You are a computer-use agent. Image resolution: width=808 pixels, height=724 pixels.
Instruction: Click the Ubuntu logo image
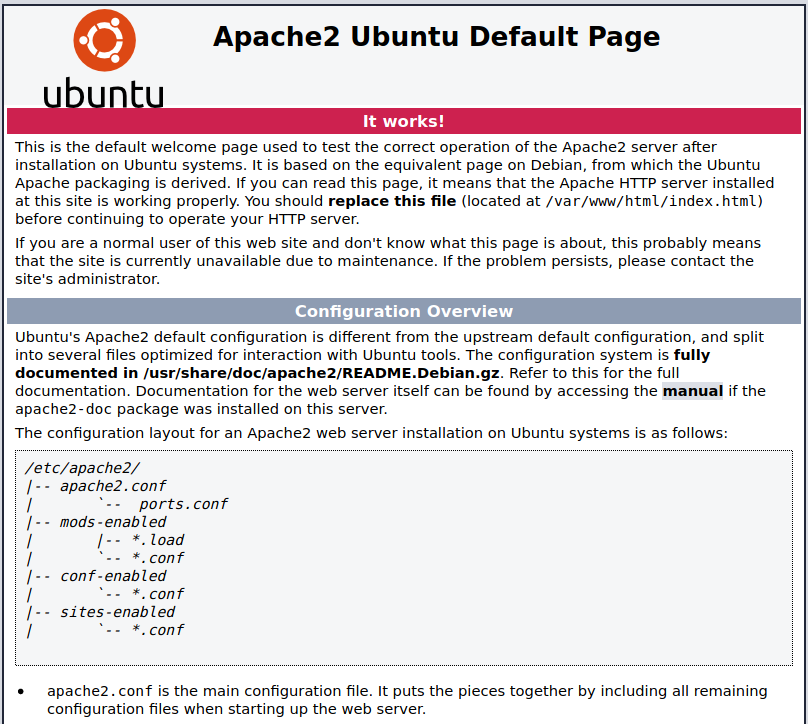point(104,58)
